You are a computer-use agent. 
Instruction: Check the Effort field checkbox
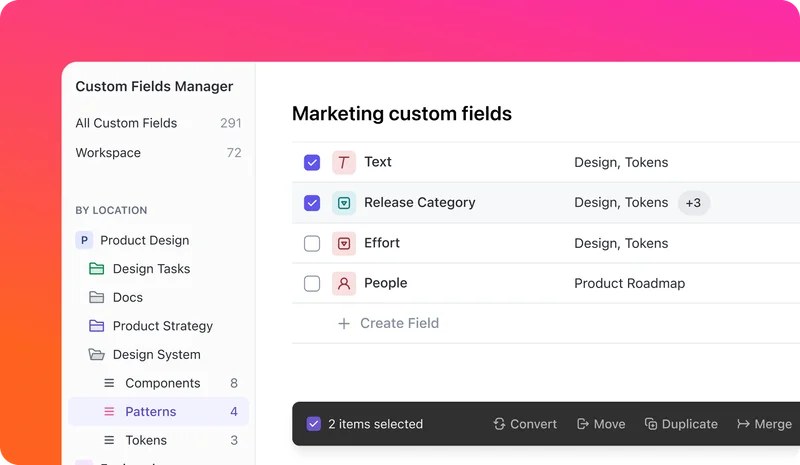tap(312, 243)
